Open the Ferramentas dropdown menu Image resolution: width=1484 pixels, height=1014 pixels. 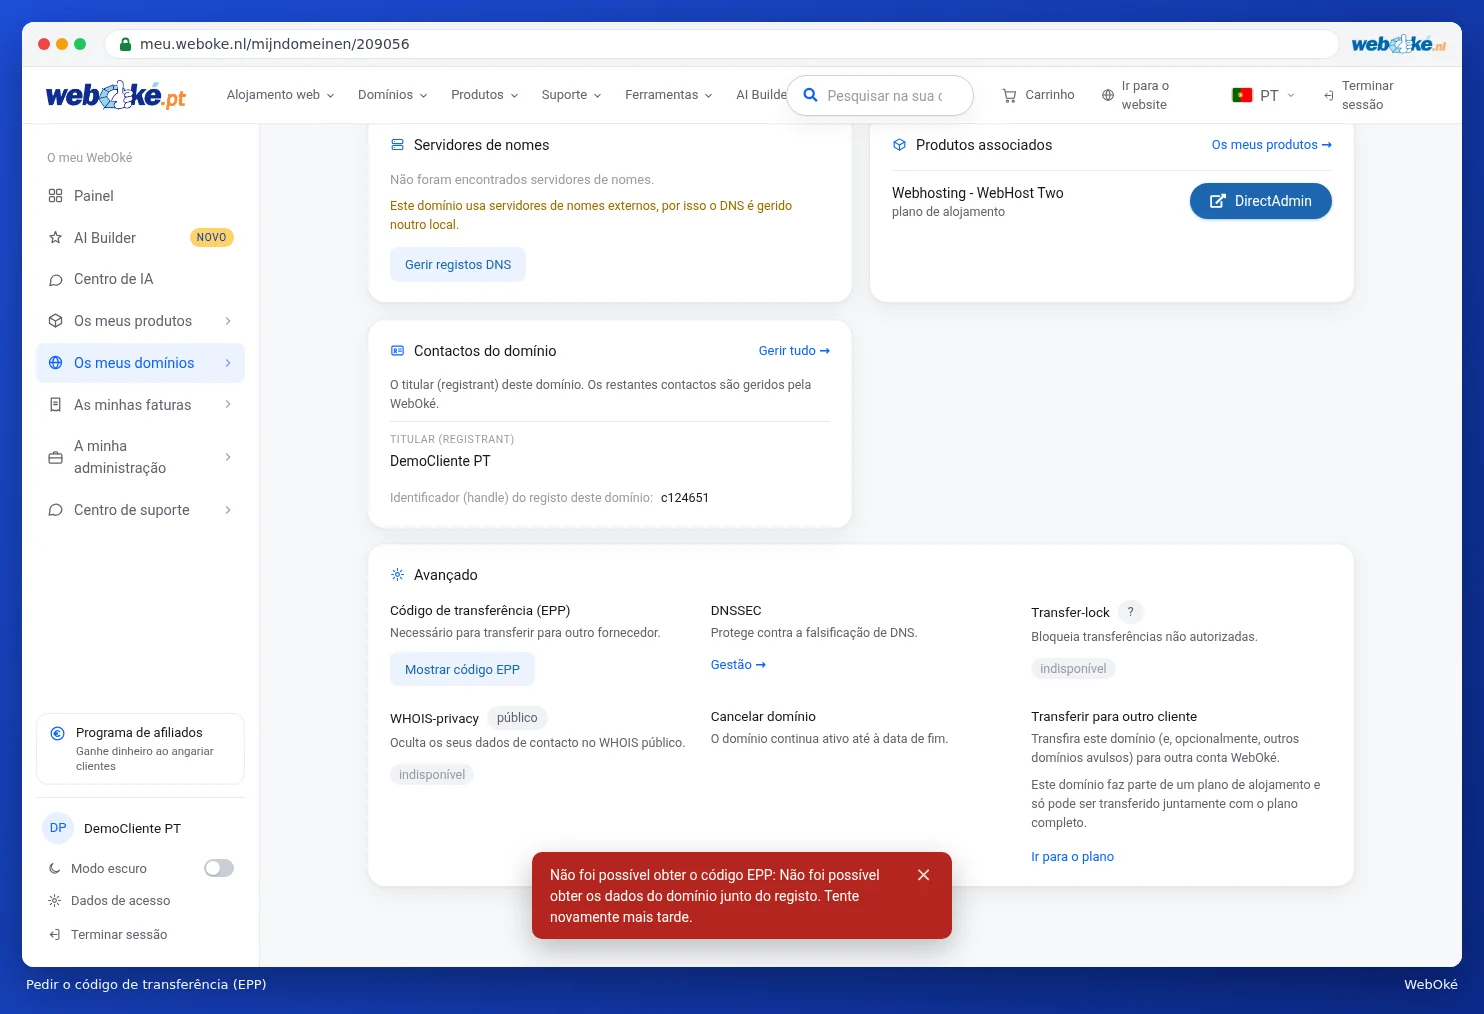[669, 95]
